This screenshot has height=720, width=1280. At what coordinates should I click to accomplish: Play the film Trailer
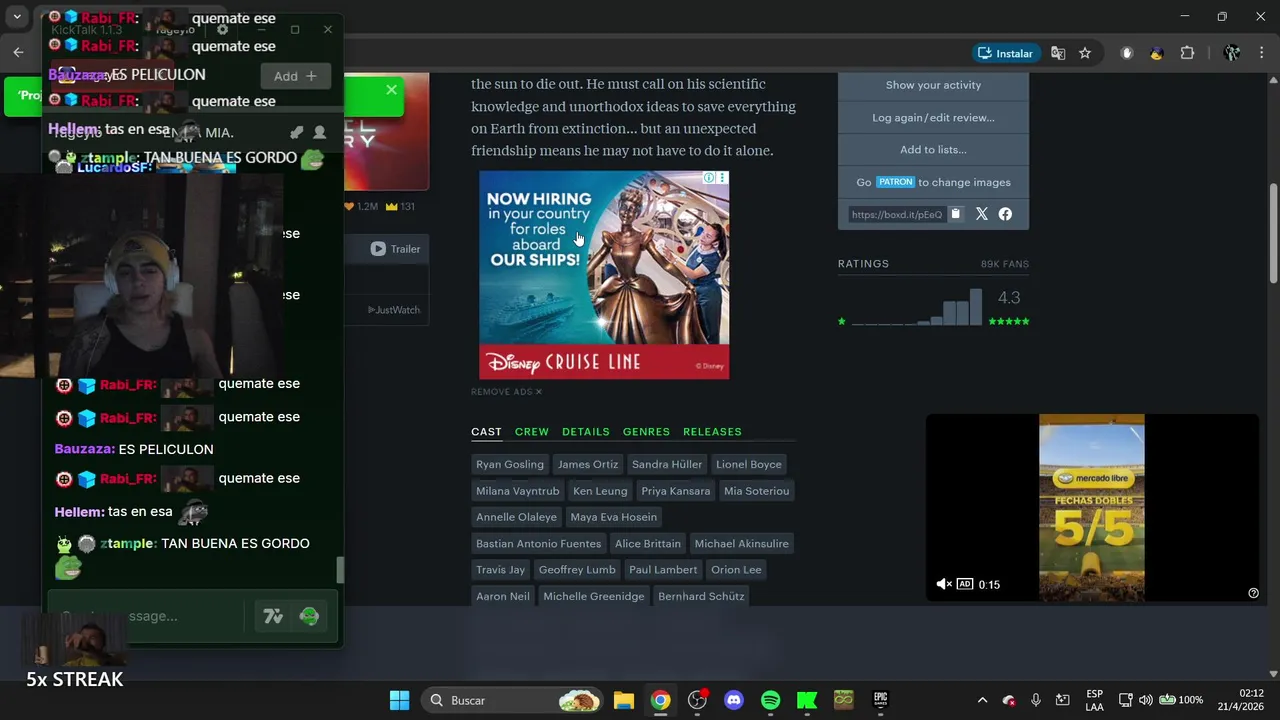click(x=396, y=249)
